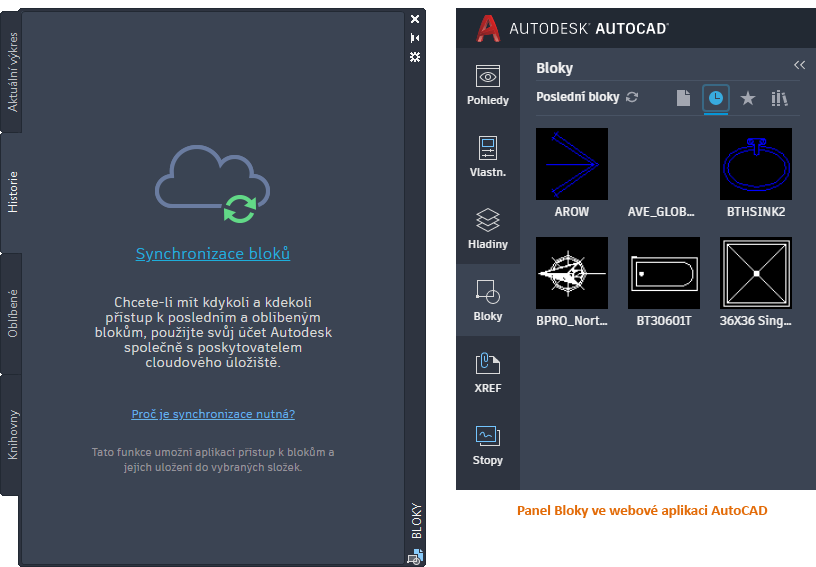
Task: Open the Knihovny tab
Action: coord(12,435)
